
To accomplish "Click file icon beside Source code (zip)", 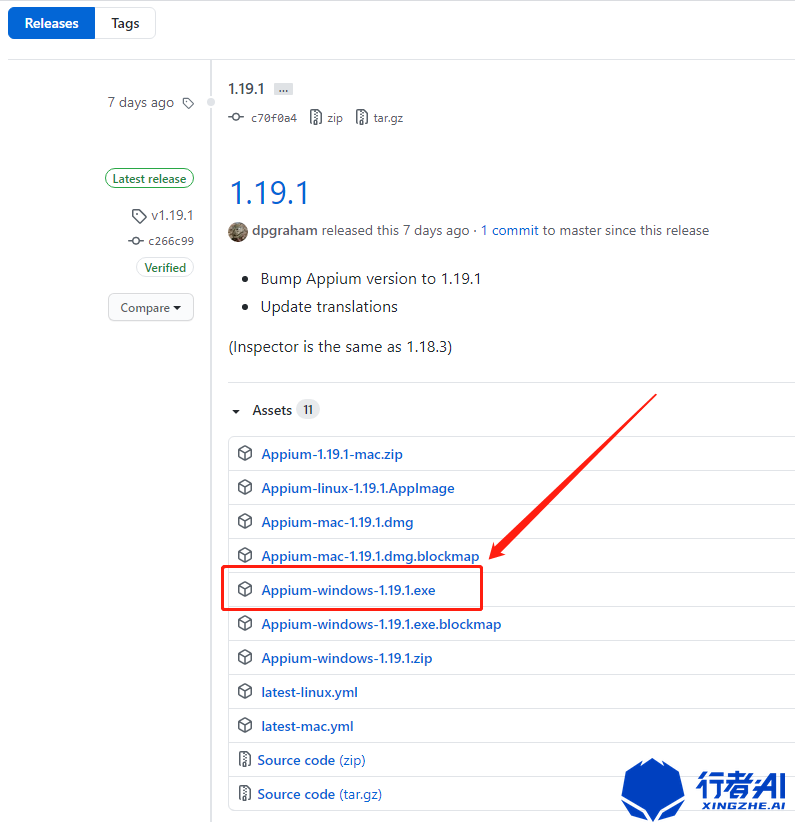I will click(244, 759).
